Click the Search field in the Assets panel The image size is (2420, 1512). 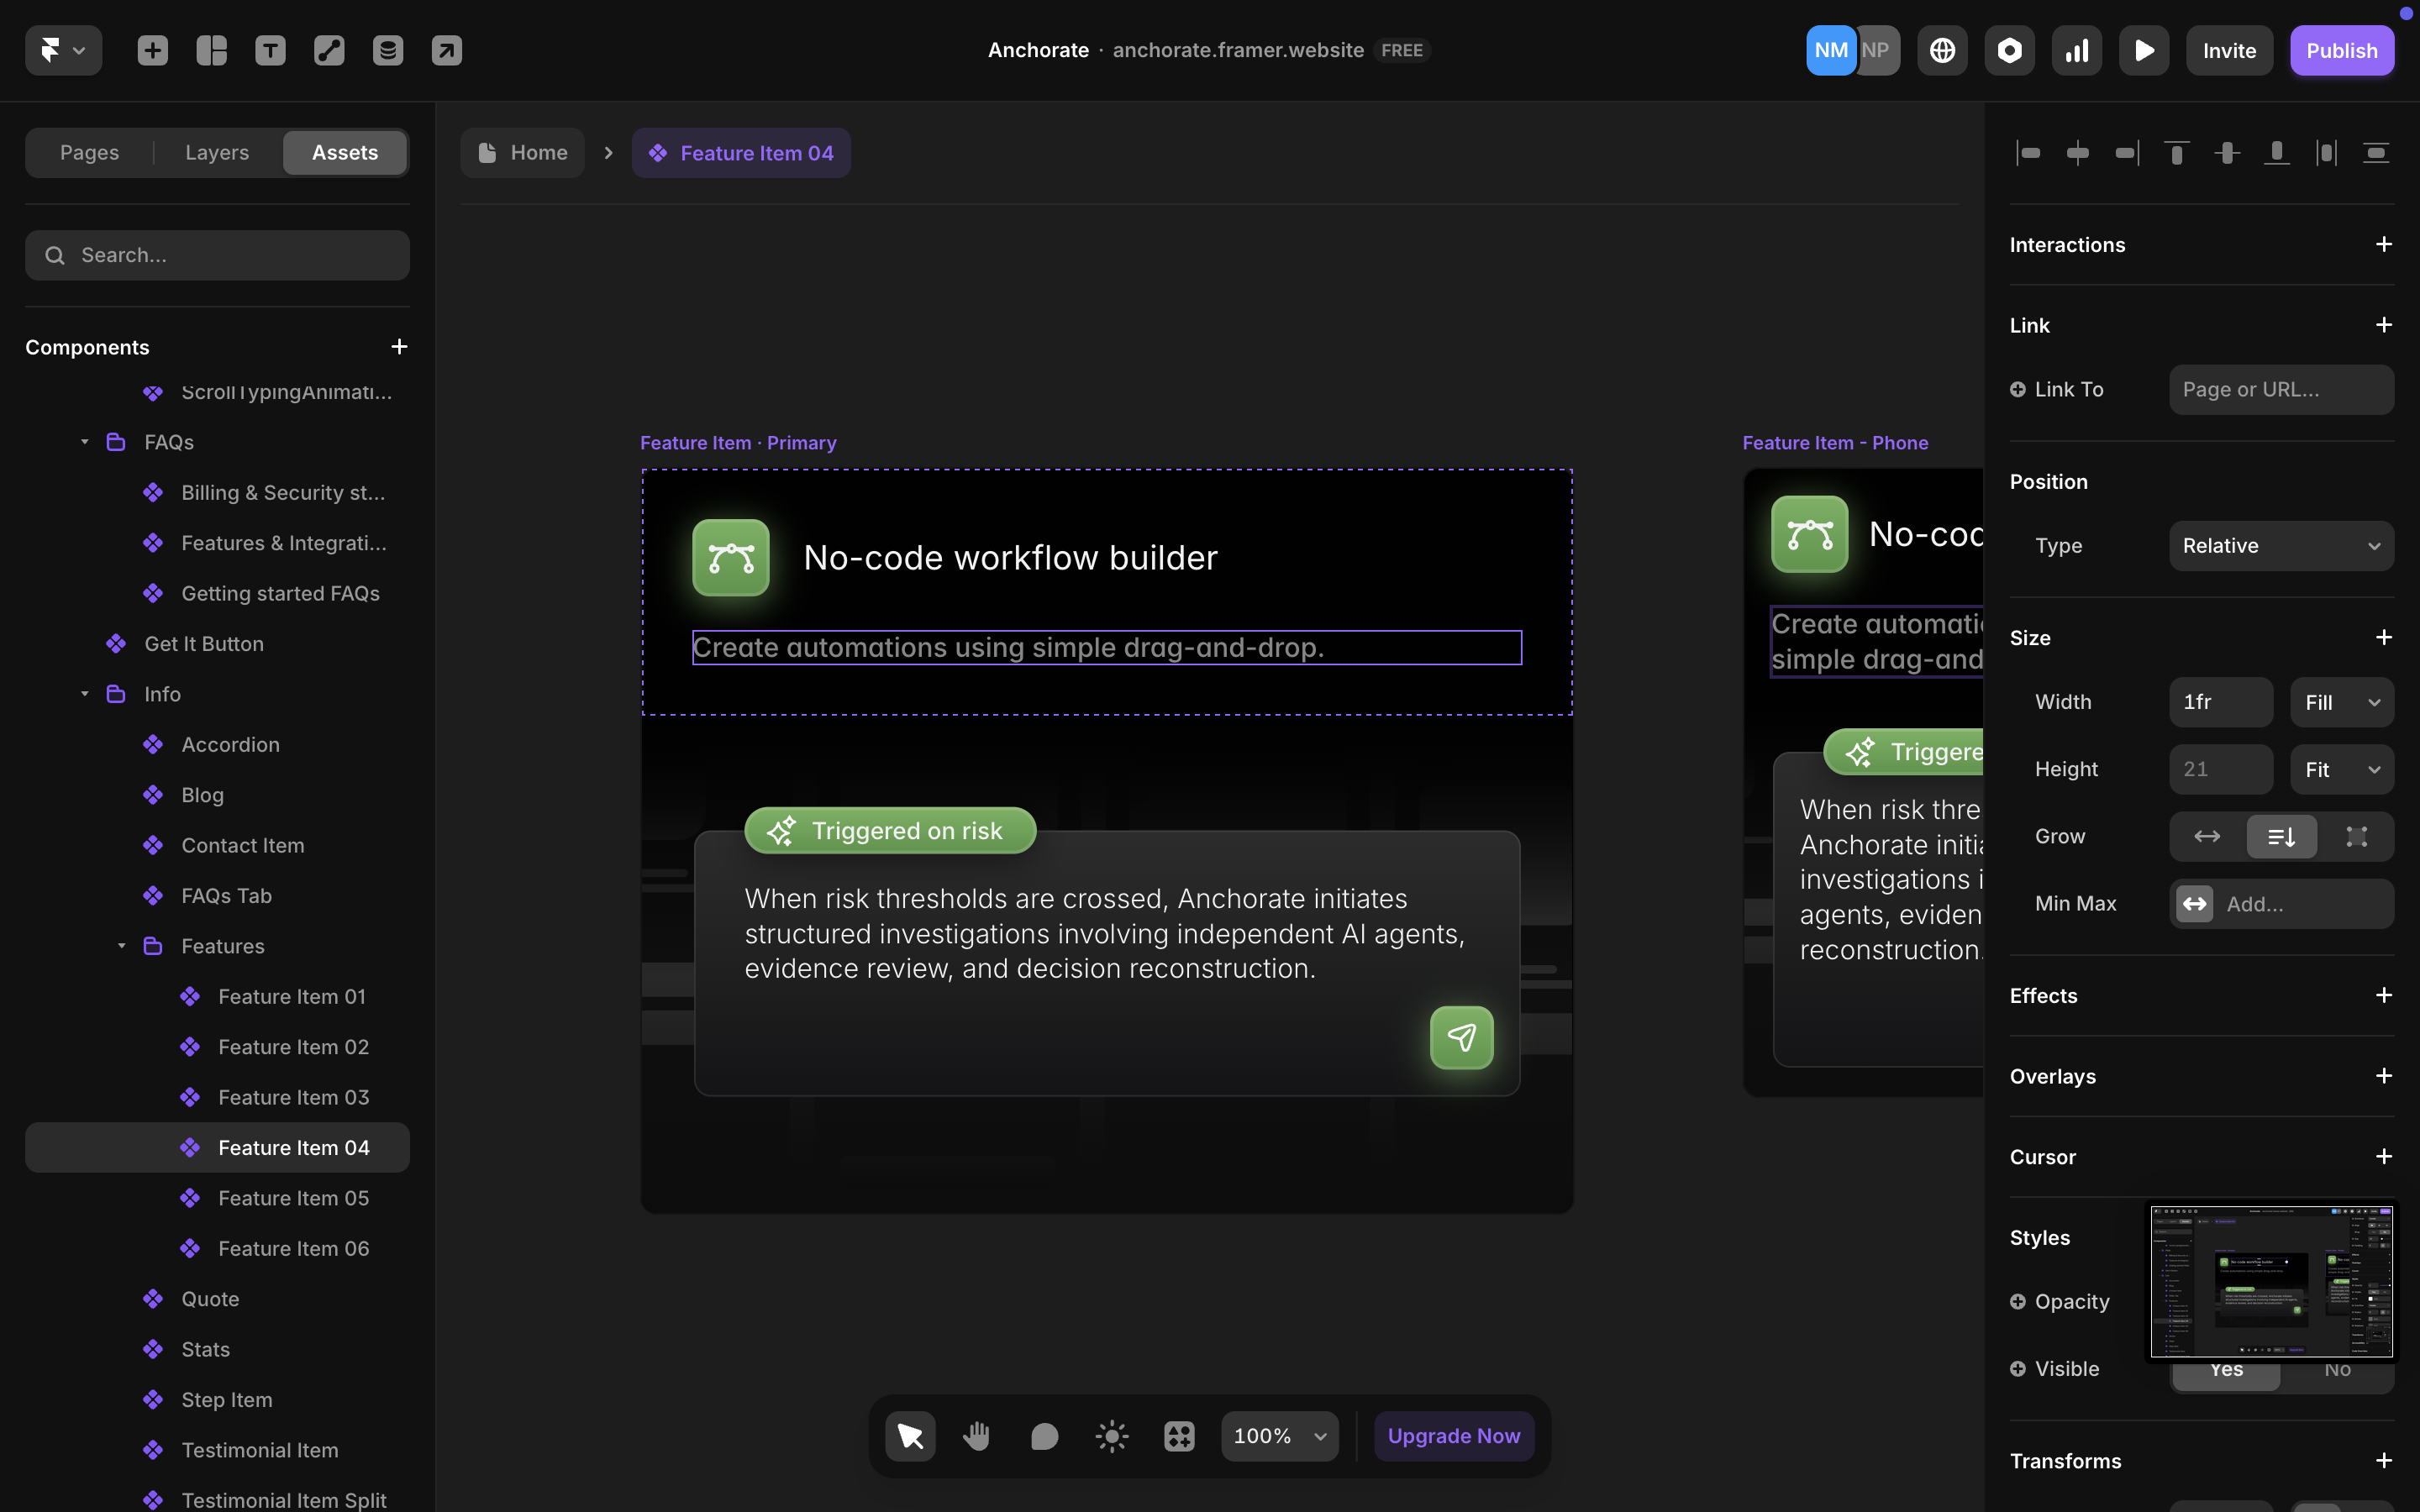pyautogui.click(x=217, y=255)
